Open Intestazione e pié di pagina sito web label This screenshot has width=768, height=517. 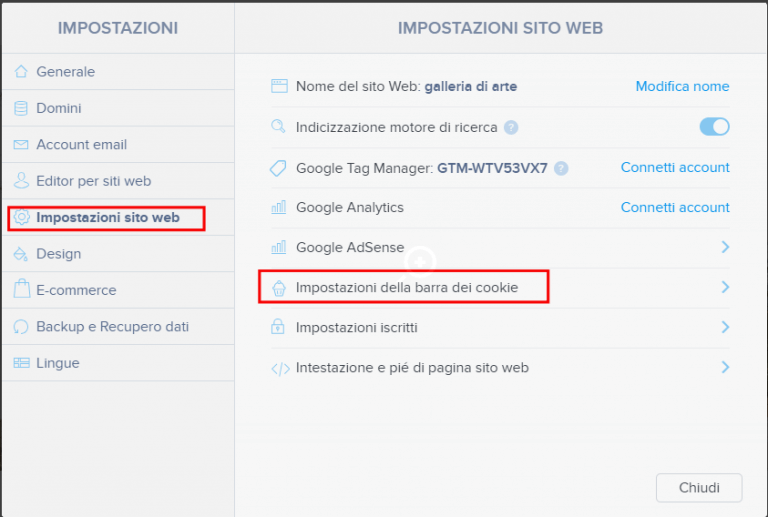click(x=412, y=368)
